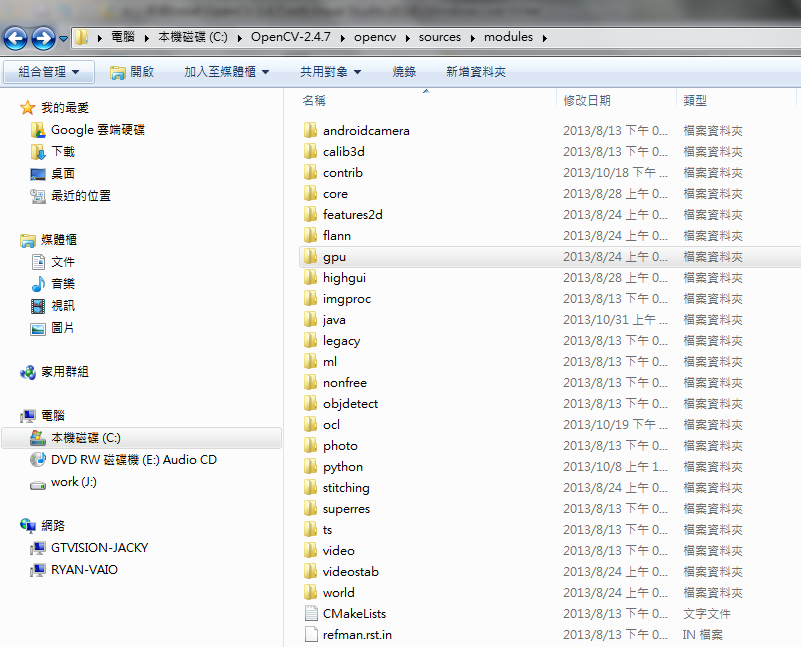801x647 pixels.
Task: Click the videostab folder name
Action: [350, 571]
